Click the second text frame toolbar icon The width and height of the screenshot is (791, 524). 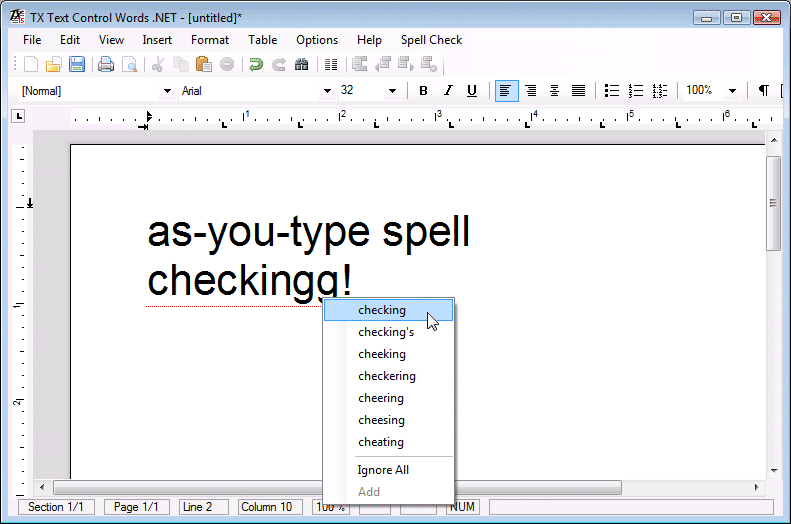pyautogui.click(x=383, y=64)
